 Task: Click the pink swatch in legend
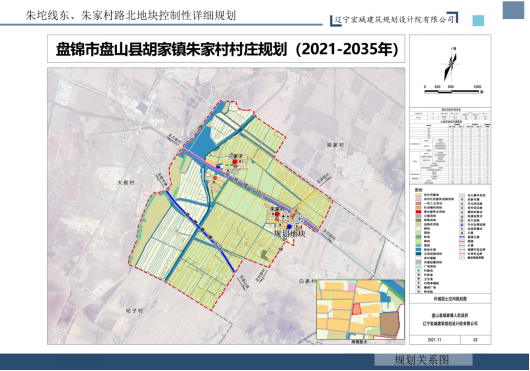coord(418,199)
